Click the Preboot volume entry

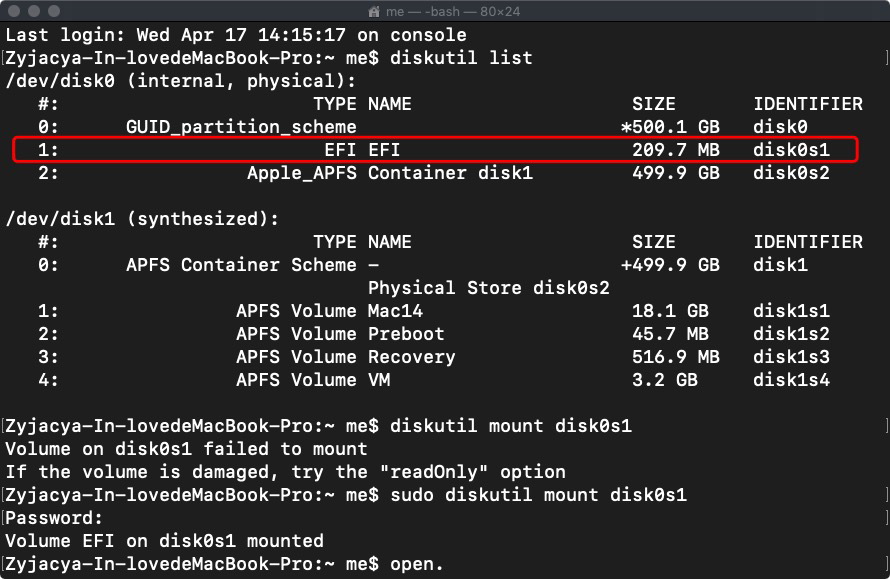point(405,334)
